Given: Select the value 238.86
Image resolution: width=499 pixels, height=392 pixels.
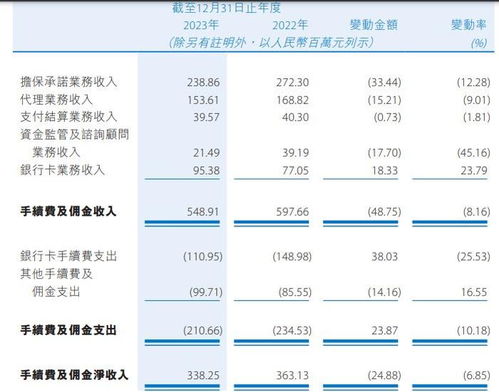Looking at the screenshot, I should (x=203, y=82).
